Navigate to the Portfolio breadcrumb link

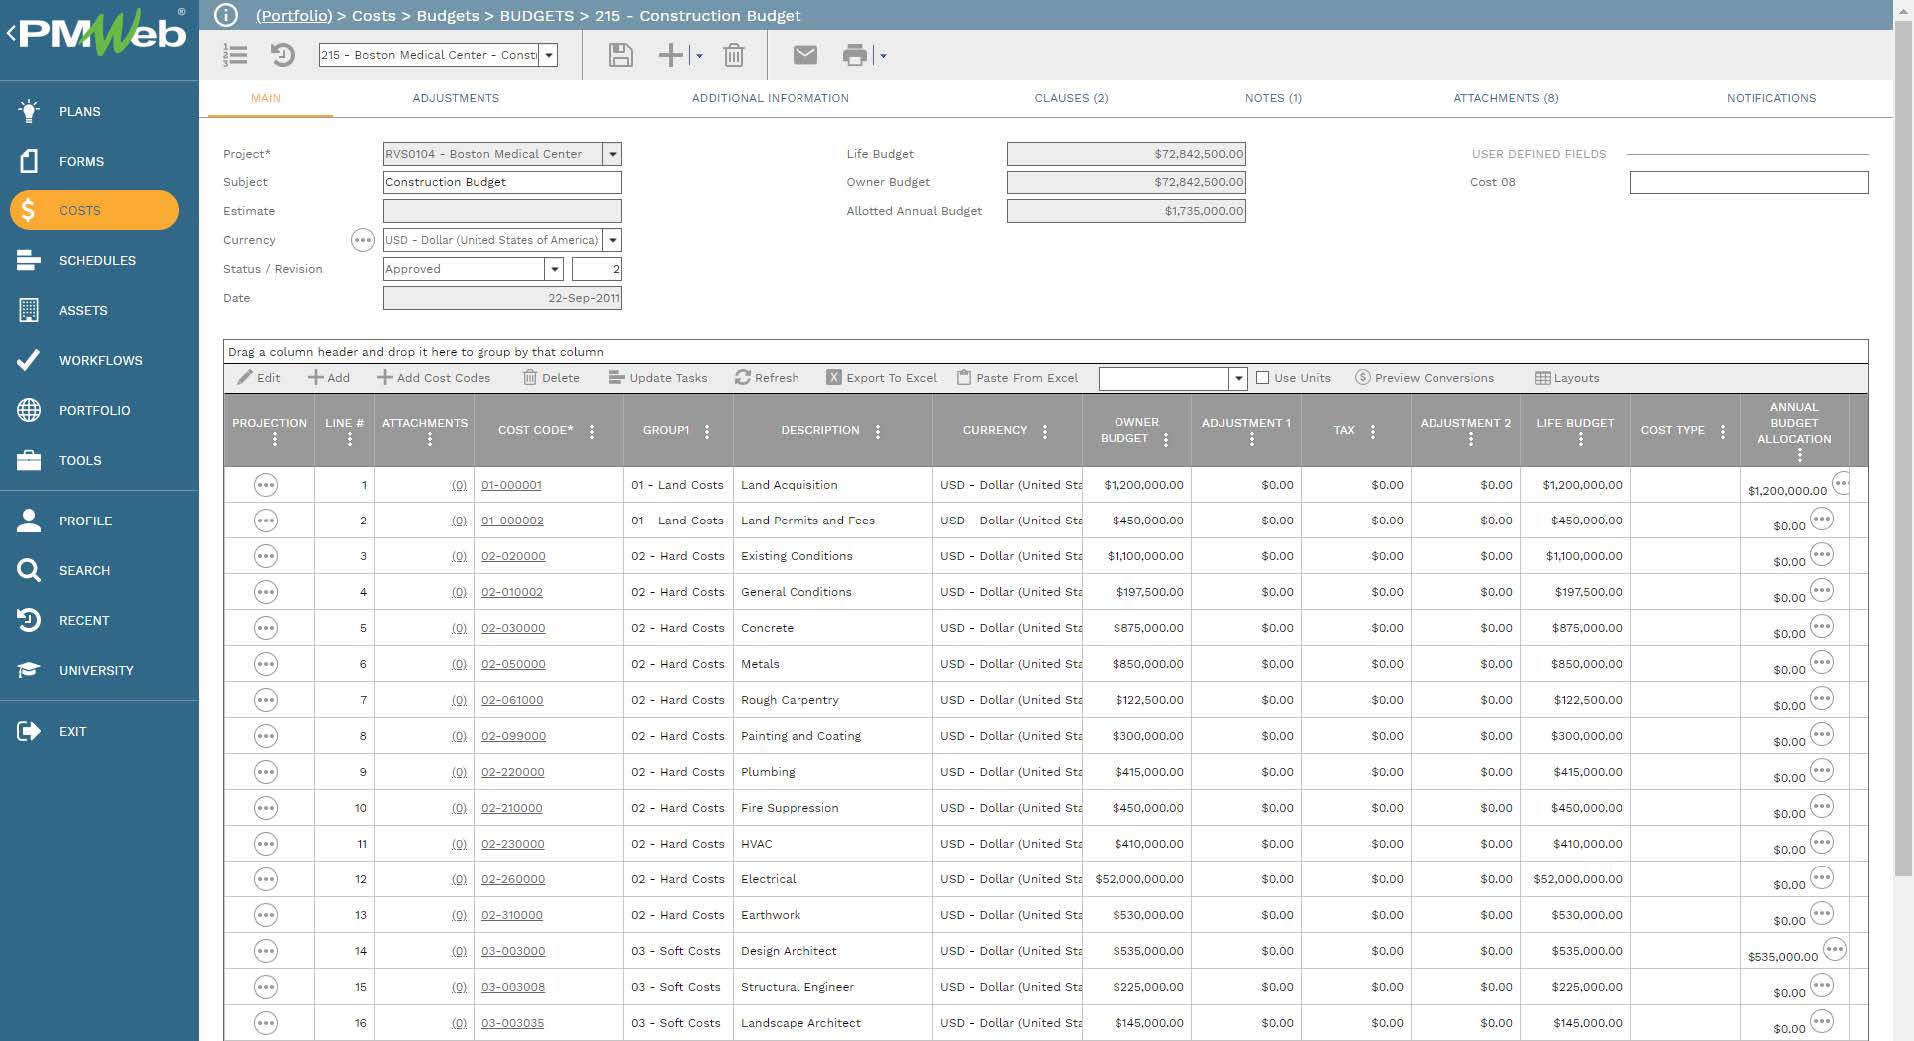294,15
